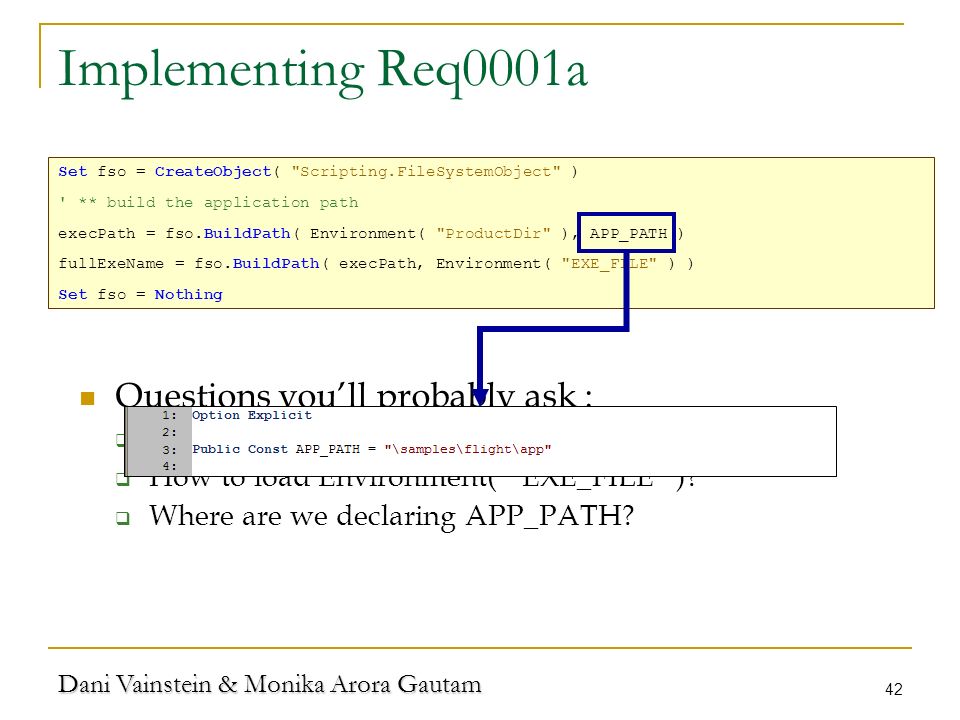Click line number 3 in the code gutter
Image resolution: width=960 pixels, height=720 pixels.
click(169, 449)
